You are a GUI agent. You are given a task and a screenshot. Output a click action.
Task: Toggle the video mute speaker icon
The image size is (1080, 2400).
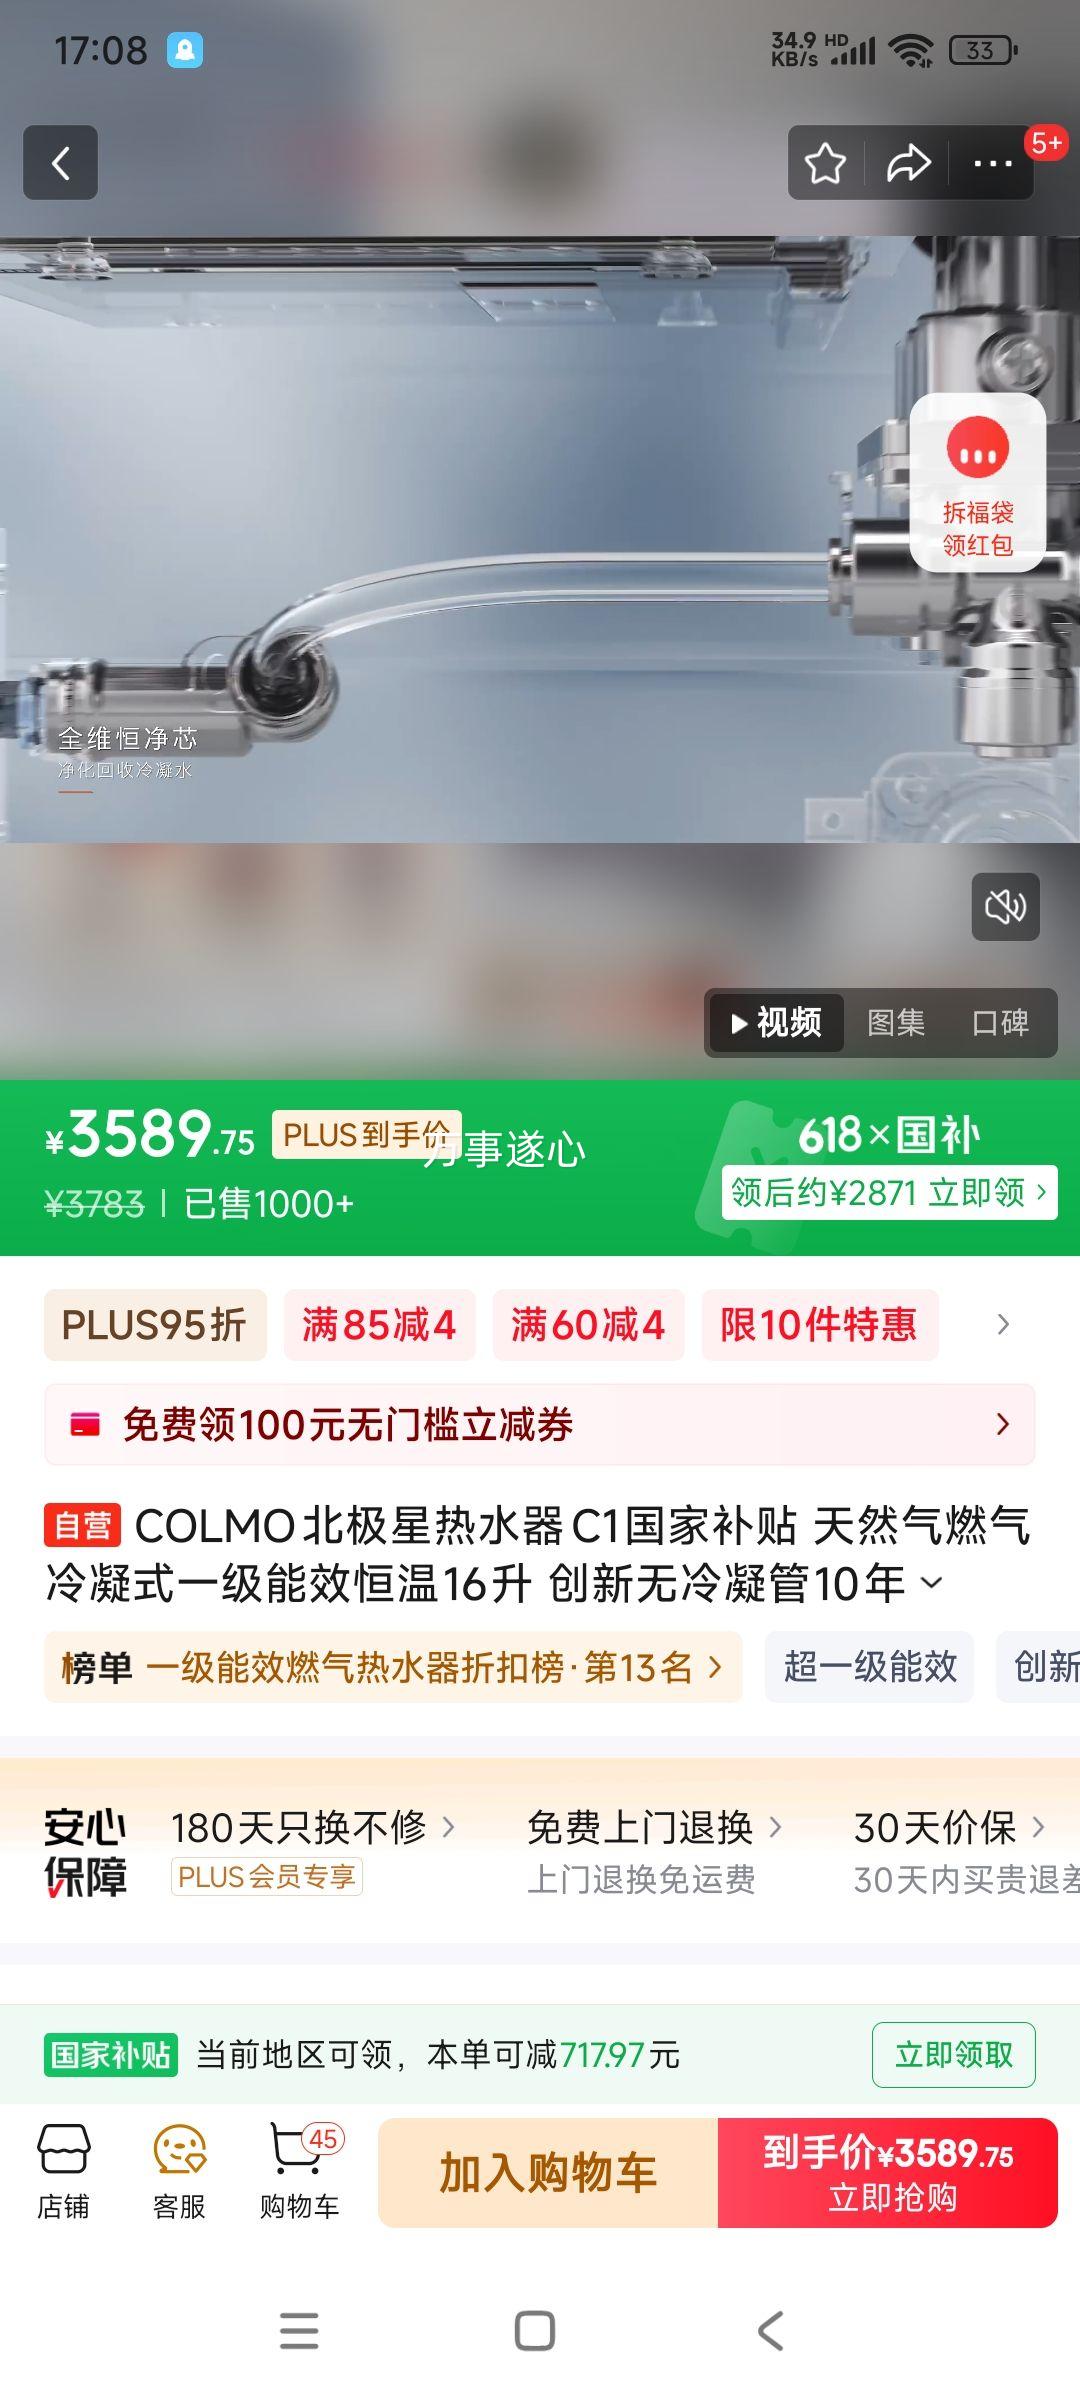1006,907
